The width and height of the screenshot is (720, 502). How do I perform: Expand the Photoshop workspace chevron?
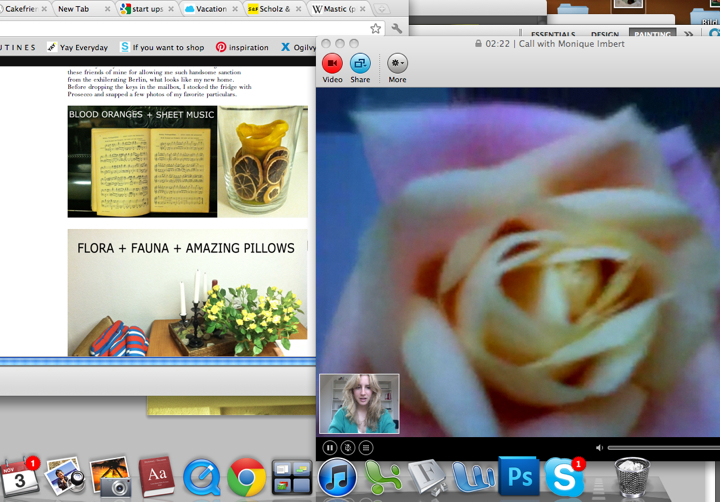688,34
